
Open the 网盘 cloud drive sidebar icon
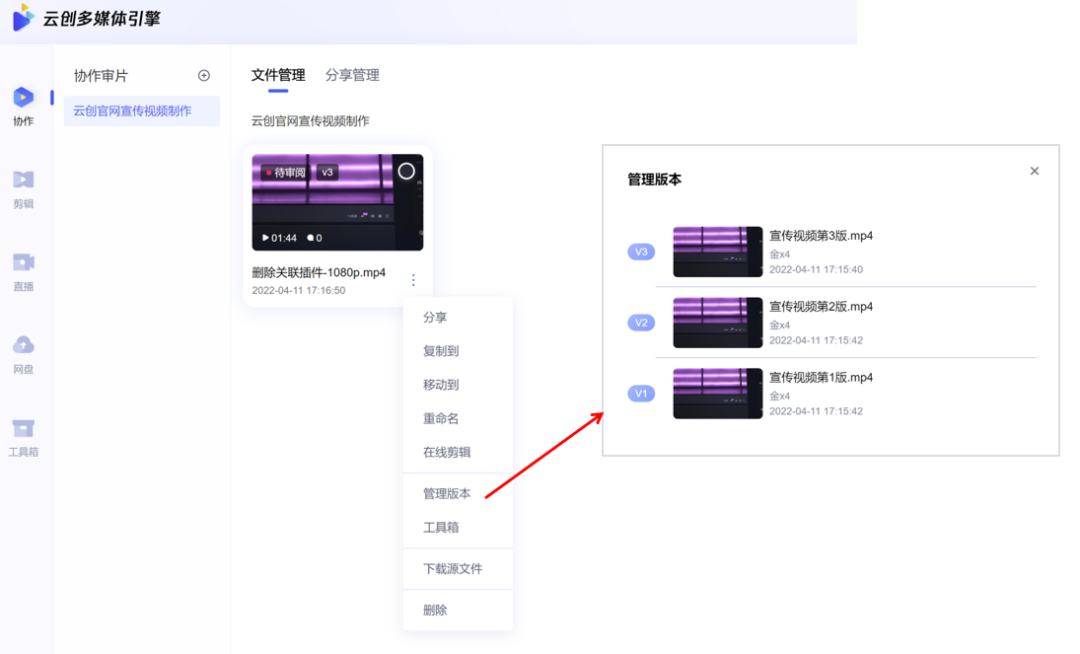(x=23, y=346)
